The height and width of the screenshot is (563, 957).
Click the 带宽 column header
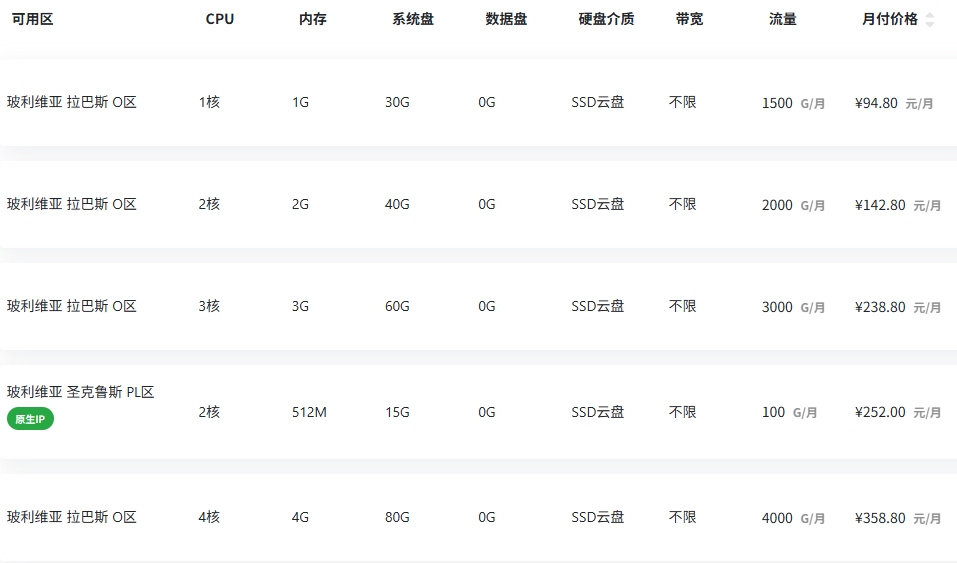point(689,19)
